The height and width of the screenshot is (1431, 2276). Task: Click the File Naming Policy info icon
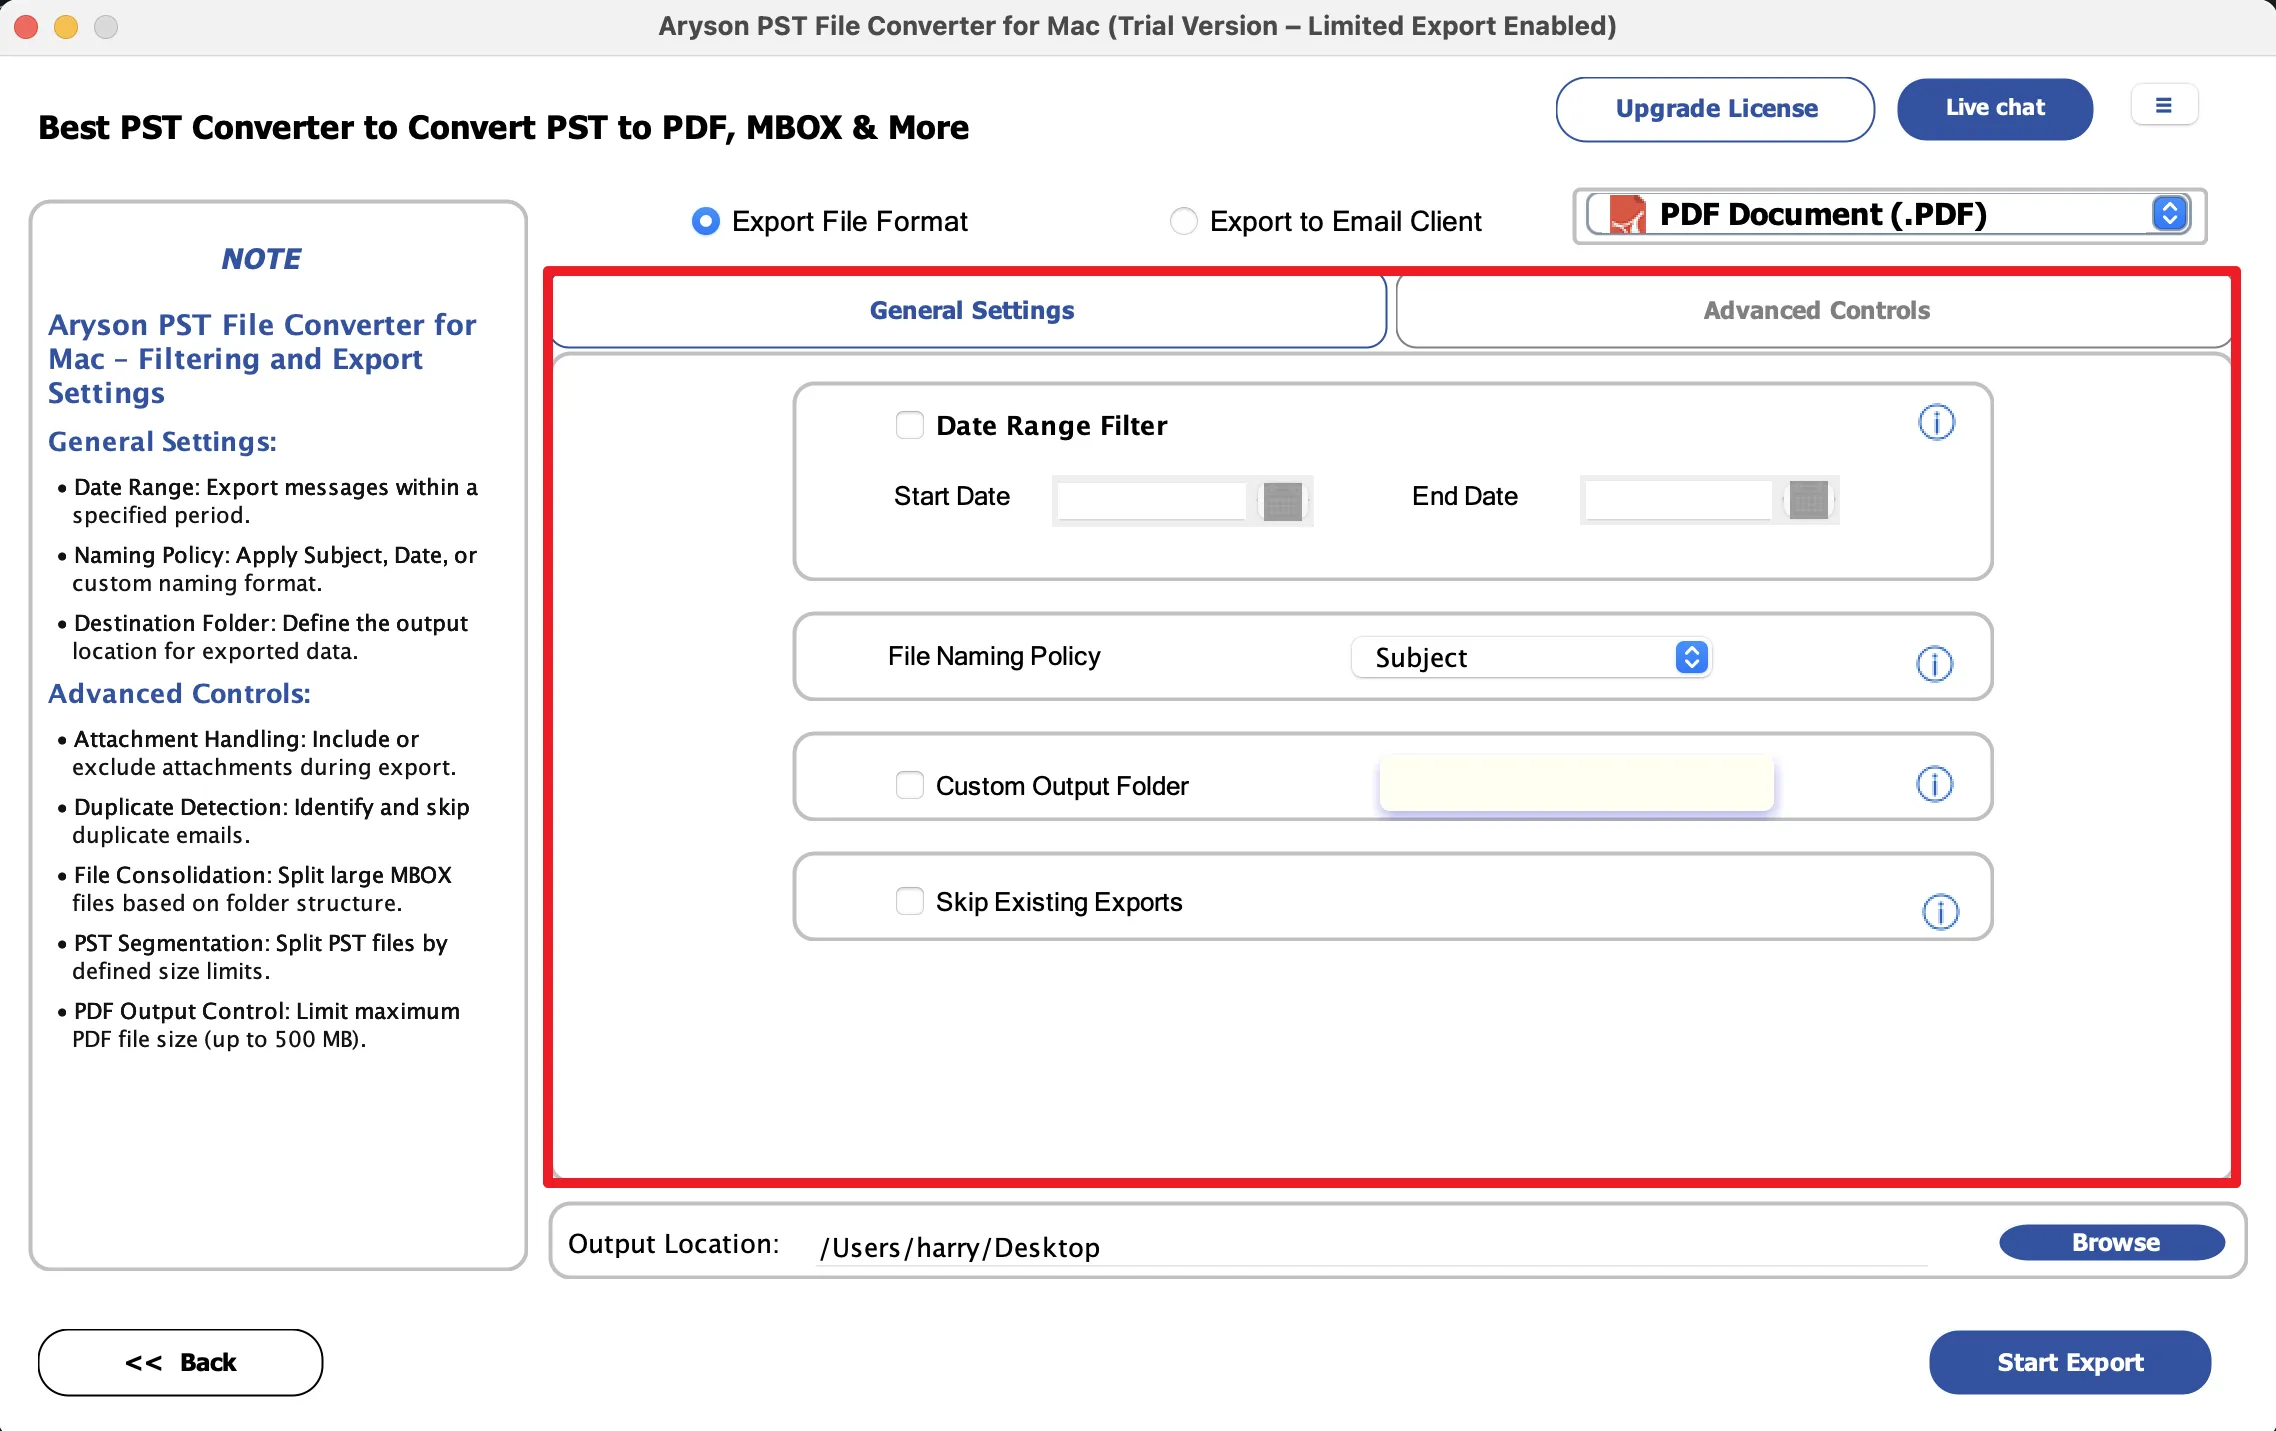click(x=1934, y=664)
